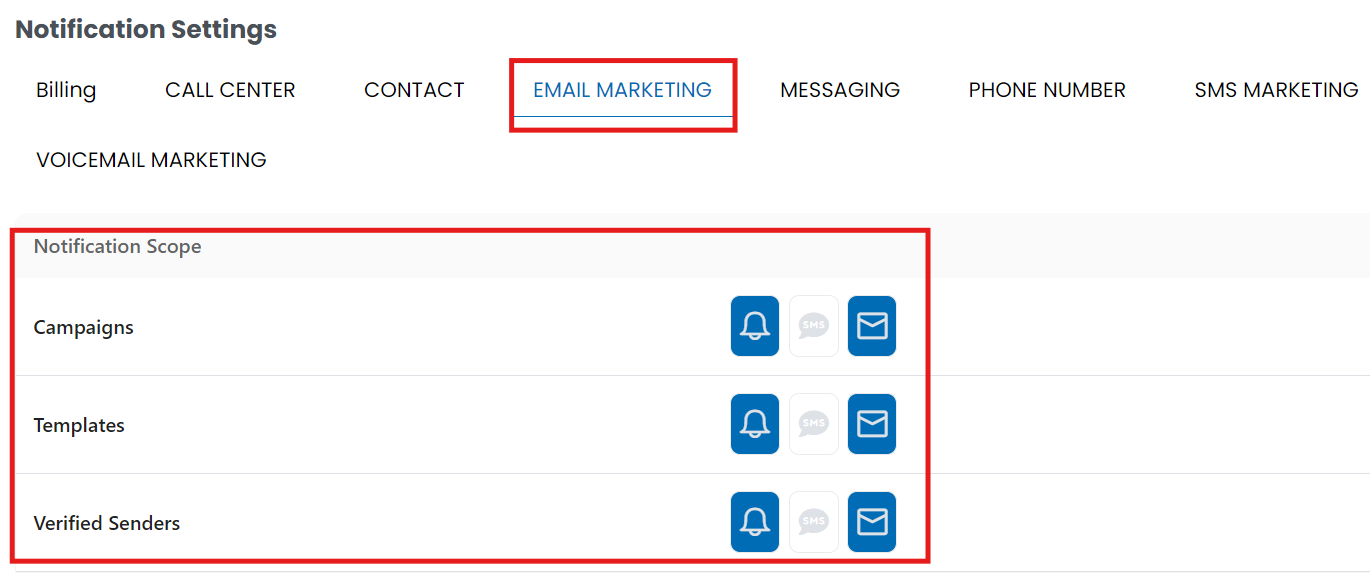Click the Notification Scope column header
Viewport: 1370px width, 588px height.
click(x=118, y=246)
